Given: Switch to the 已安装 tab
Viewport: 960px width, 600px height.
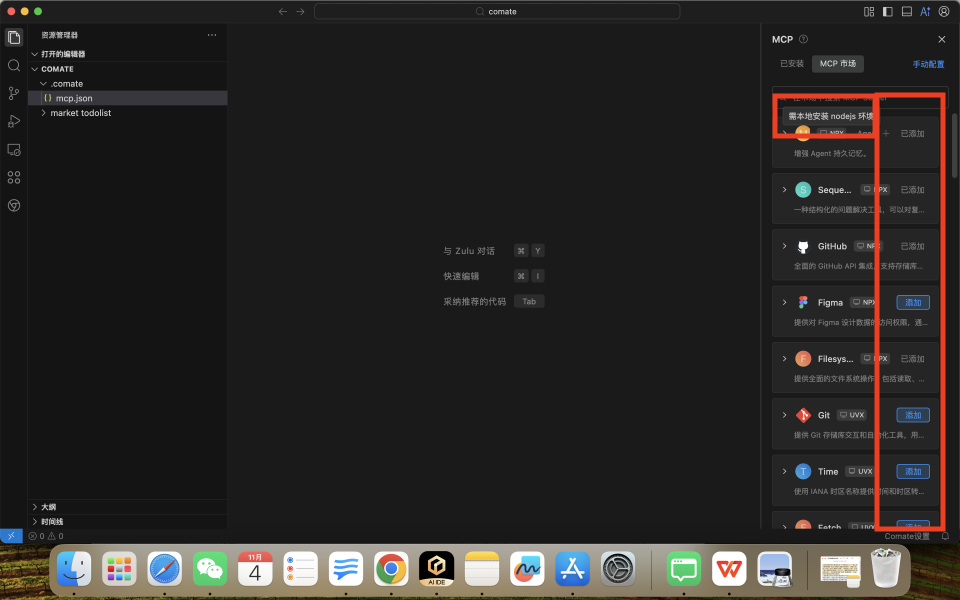Looking at the screenshot, I should coord(791,64).
